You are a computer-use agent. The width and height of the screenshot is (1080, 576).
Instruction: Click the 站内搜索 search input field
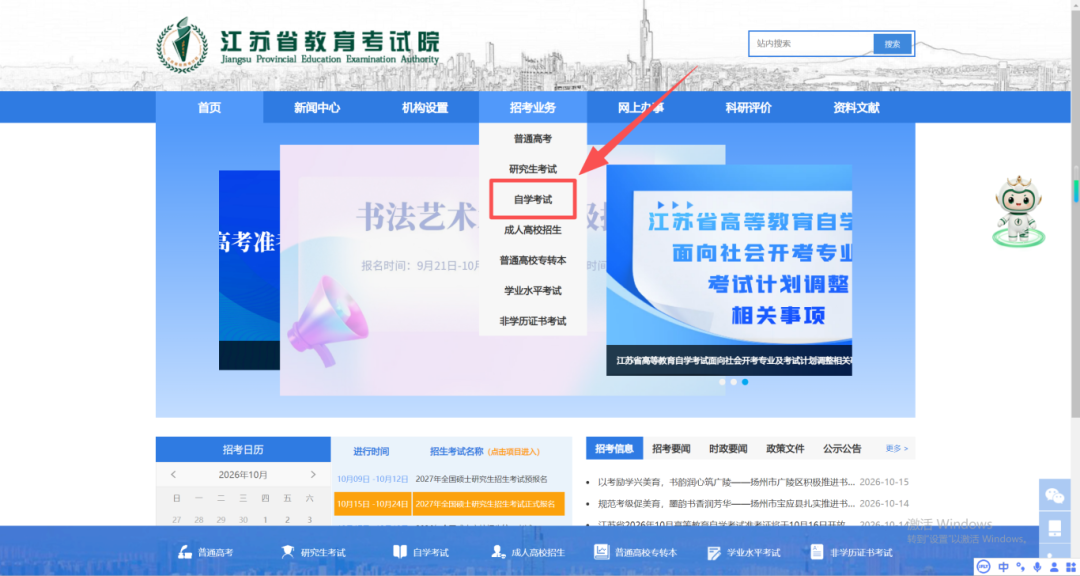pos(812,43)
